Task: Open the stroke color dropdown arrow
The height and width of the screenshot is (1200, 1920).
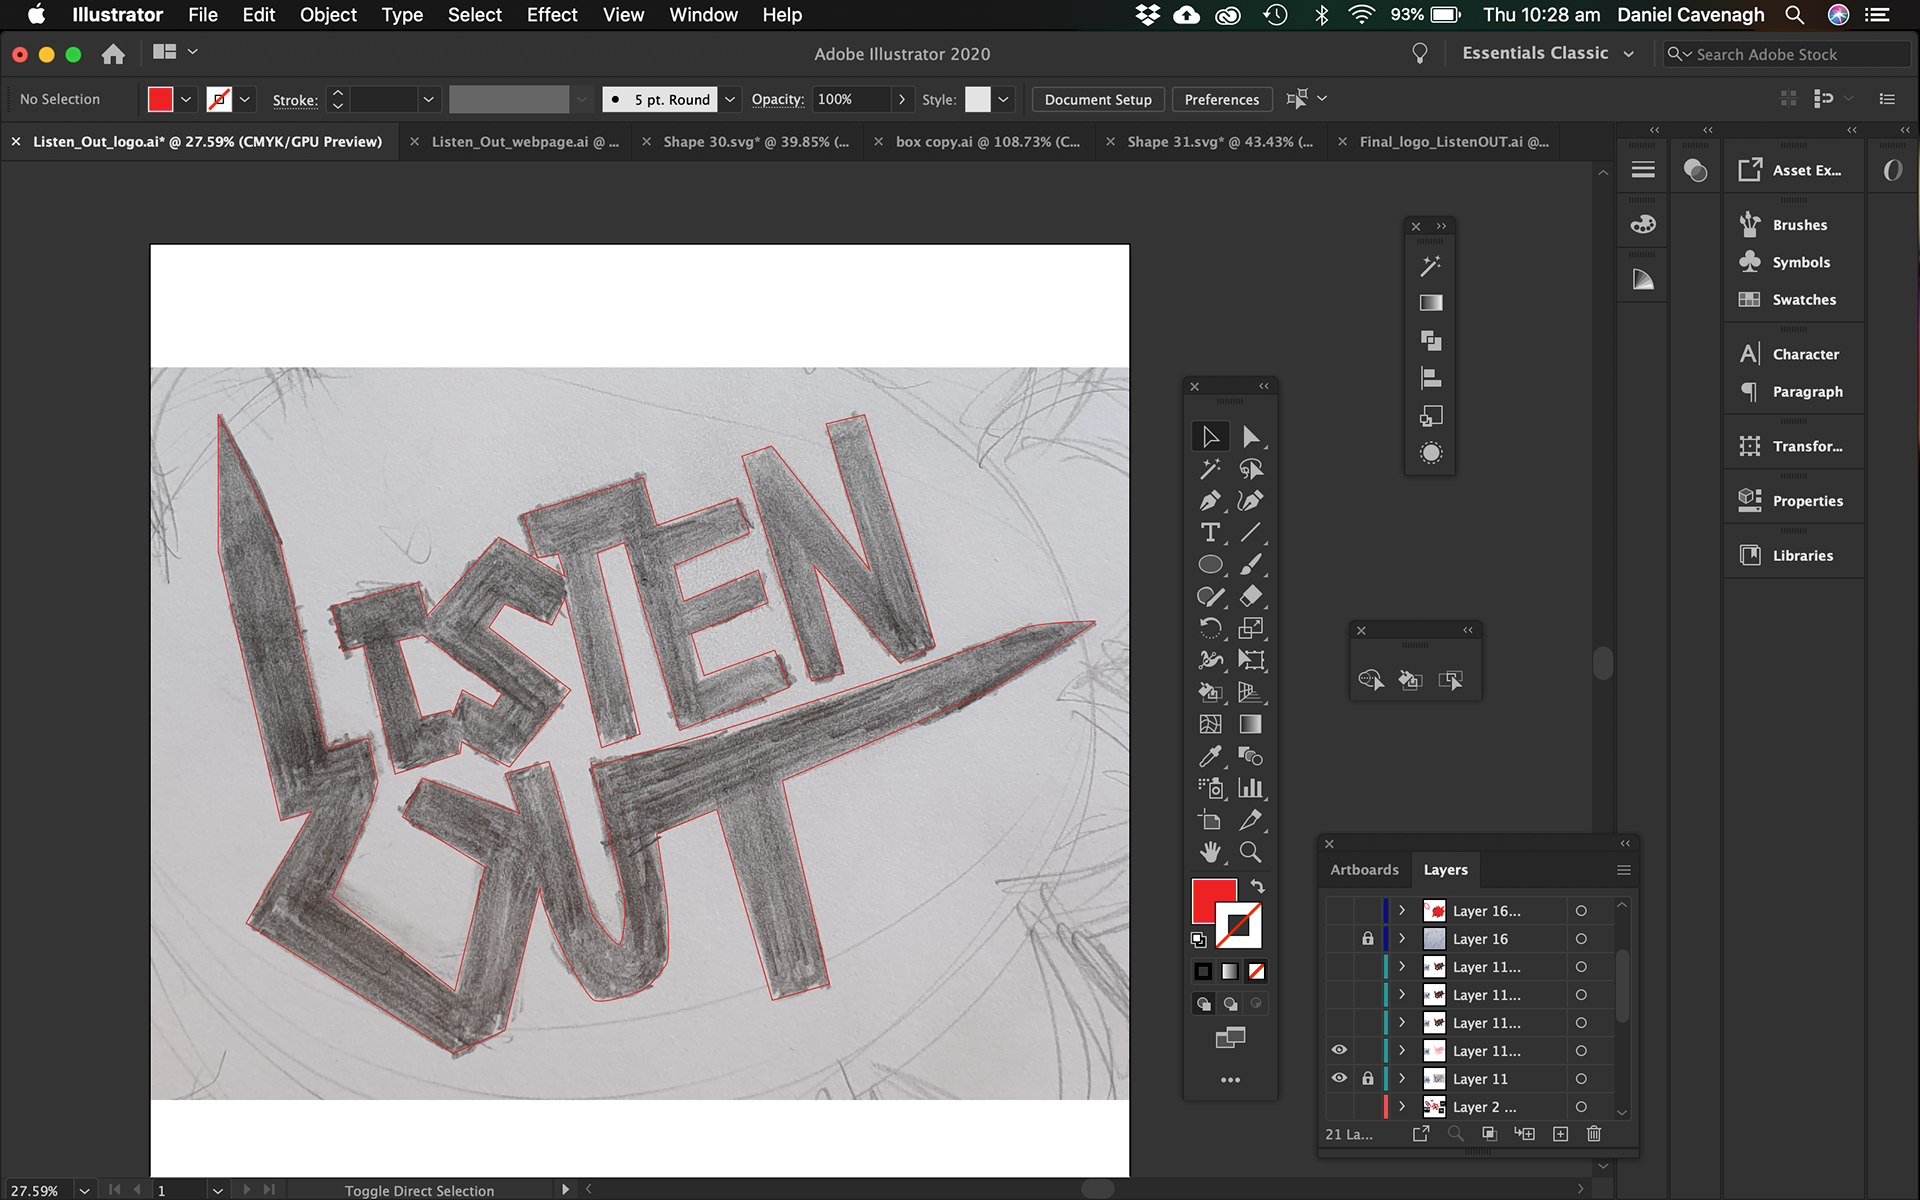Action: pos(245,99)
